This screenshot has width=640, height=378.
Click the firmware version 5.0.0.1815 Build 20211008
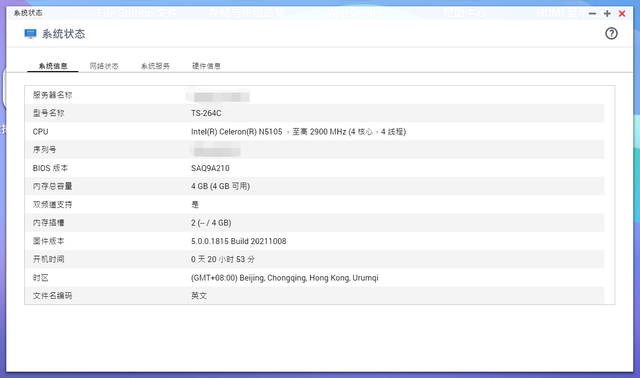click(x=238, y=241)
